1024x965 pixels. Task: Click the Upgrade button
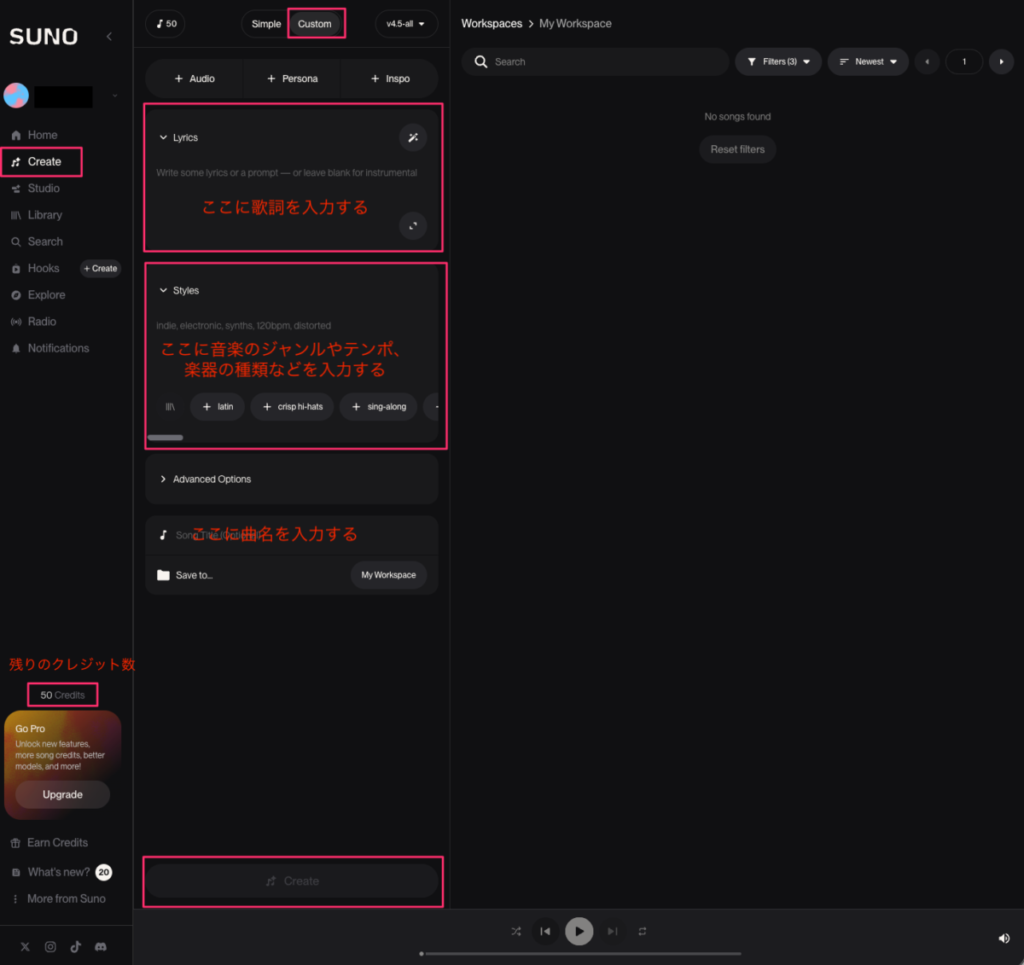click(x=62, y=794)
